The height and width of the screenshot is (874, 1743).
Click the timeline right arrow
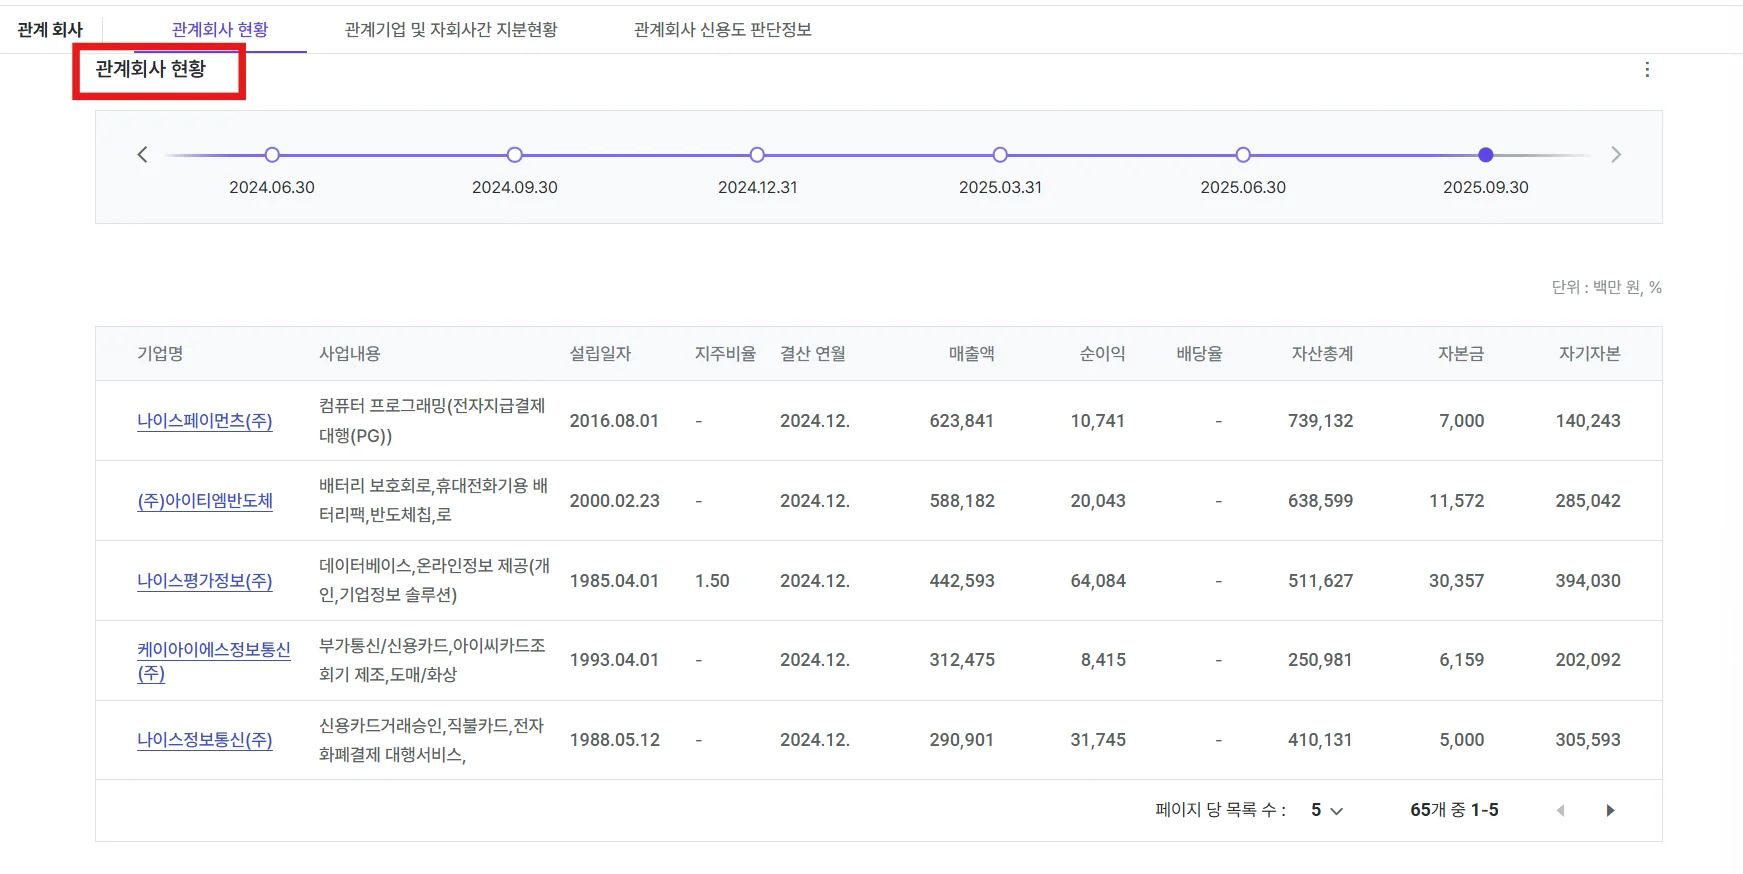tap(1615, 154)
